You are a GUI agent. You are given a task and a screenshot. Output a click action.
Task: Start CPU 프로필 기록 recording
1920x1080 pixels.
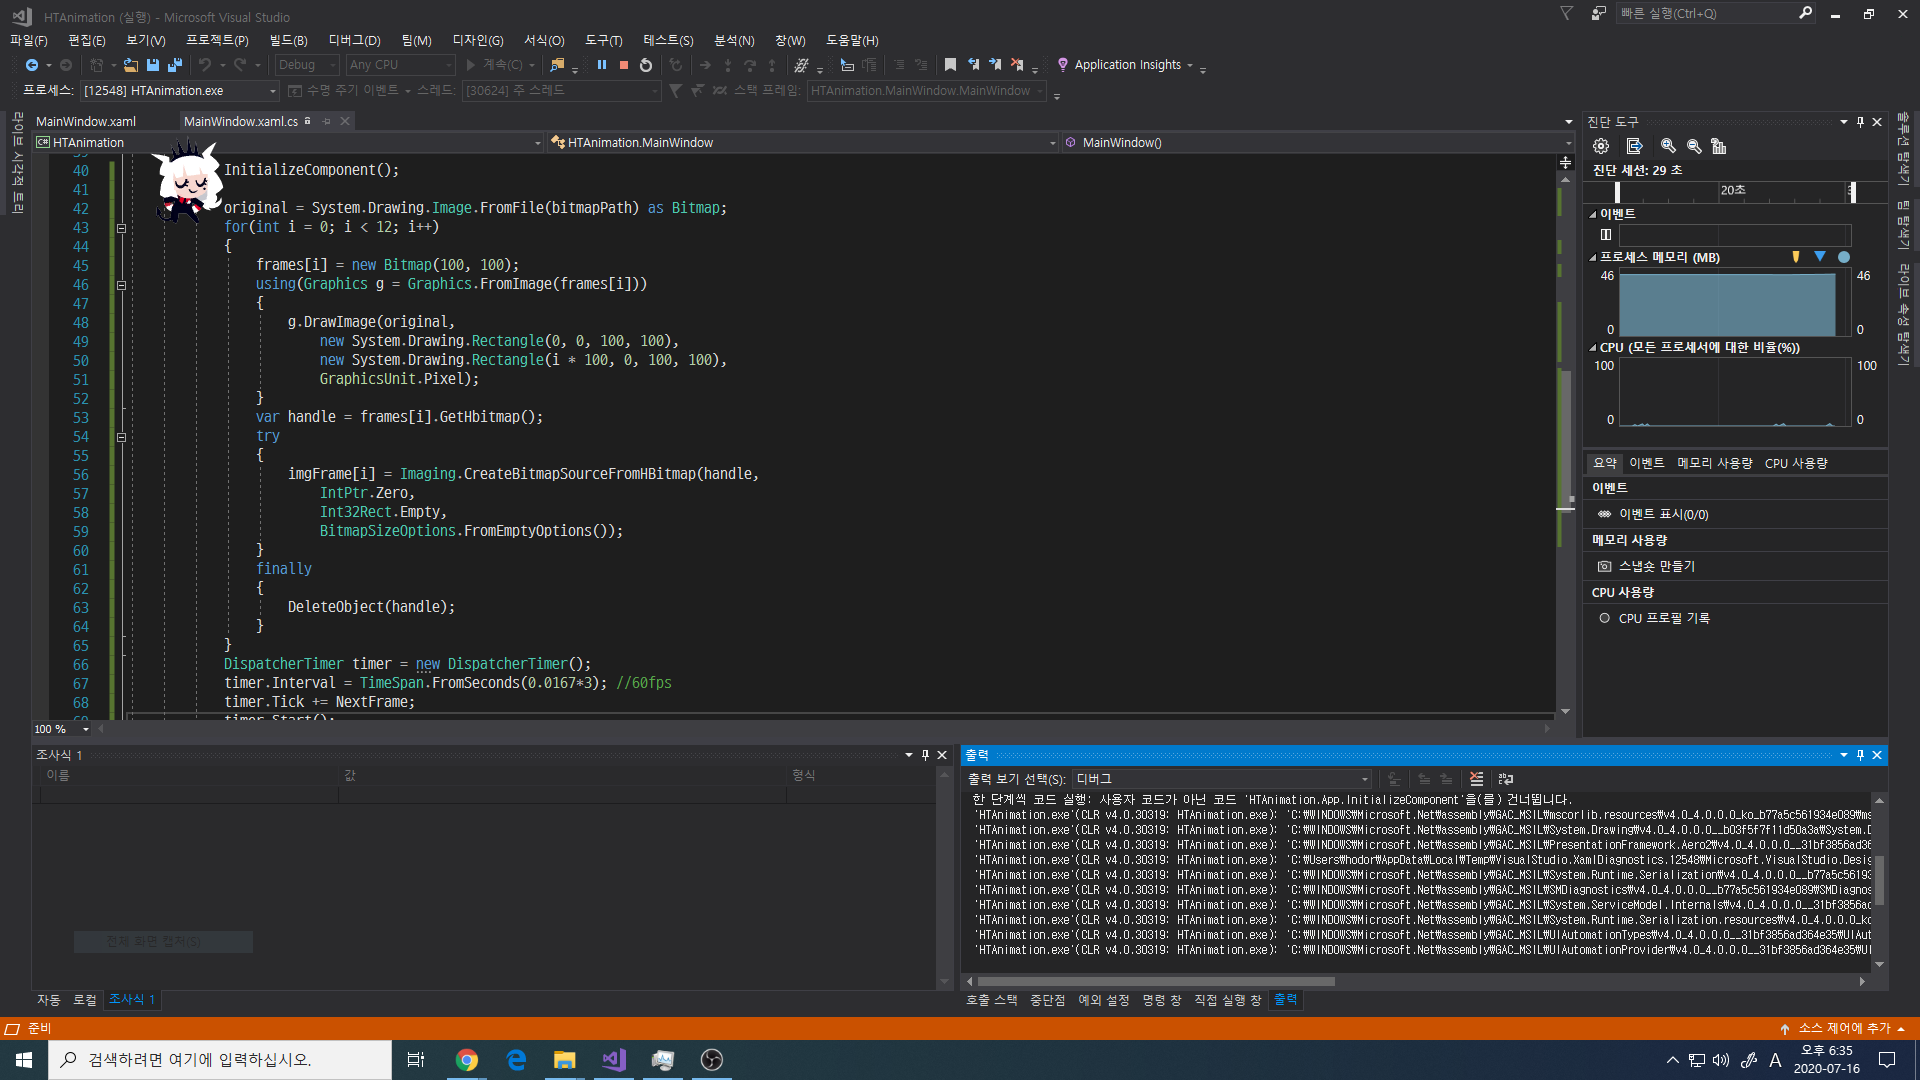[1666, 617]
